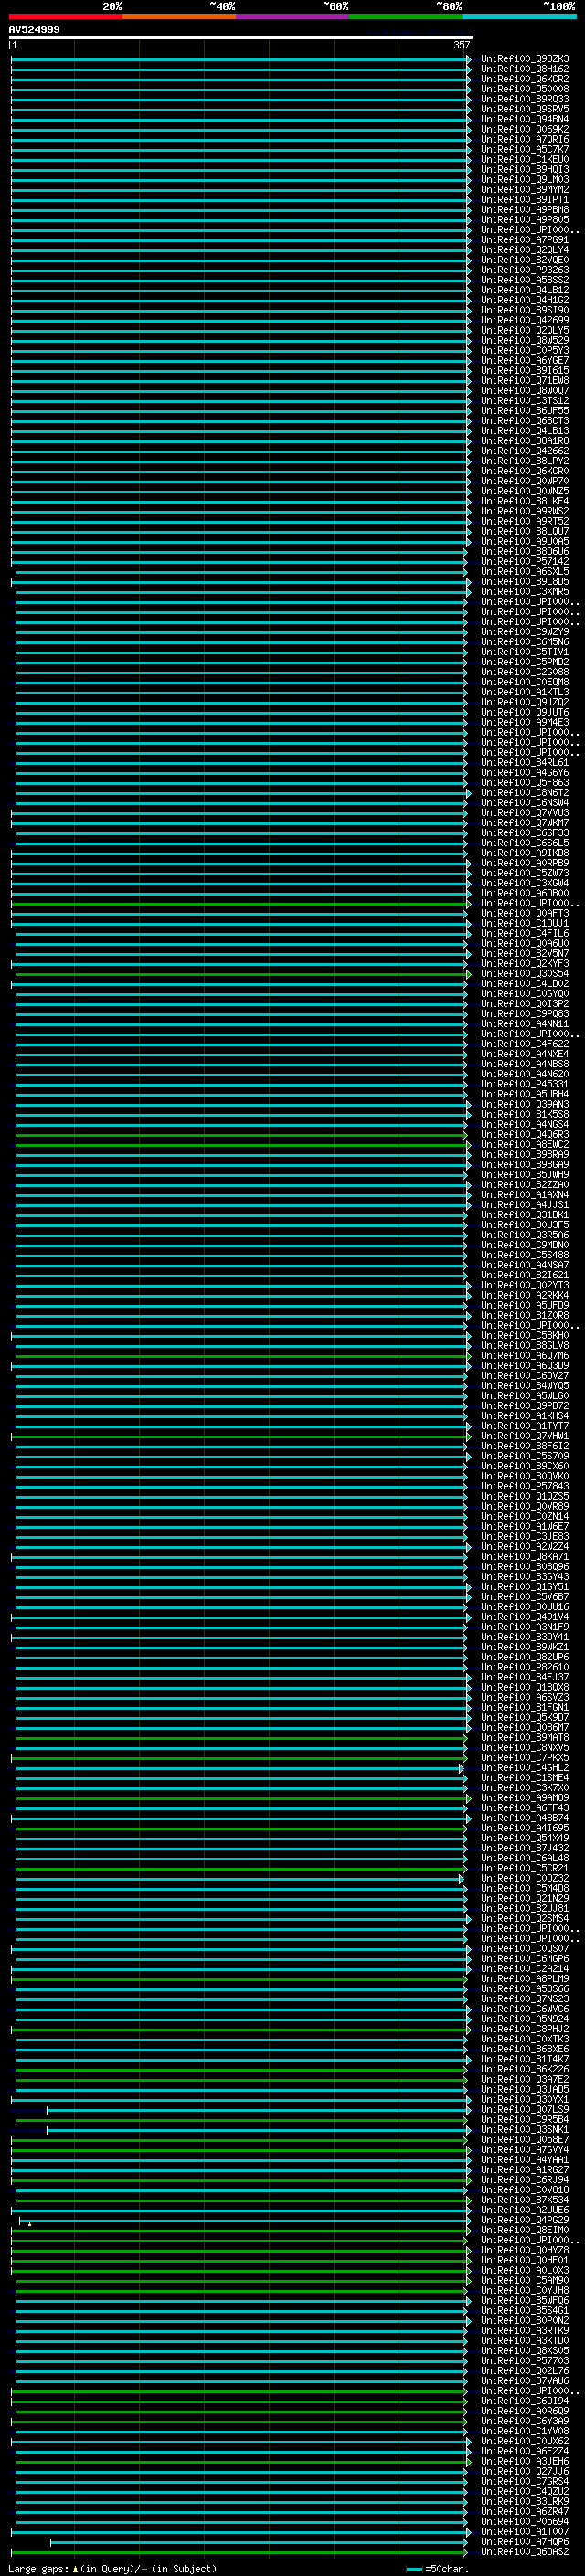Click the UniRef100_B1T4K7 entry
Viewport: 585px width, 2576px height.
(525, 2059)
